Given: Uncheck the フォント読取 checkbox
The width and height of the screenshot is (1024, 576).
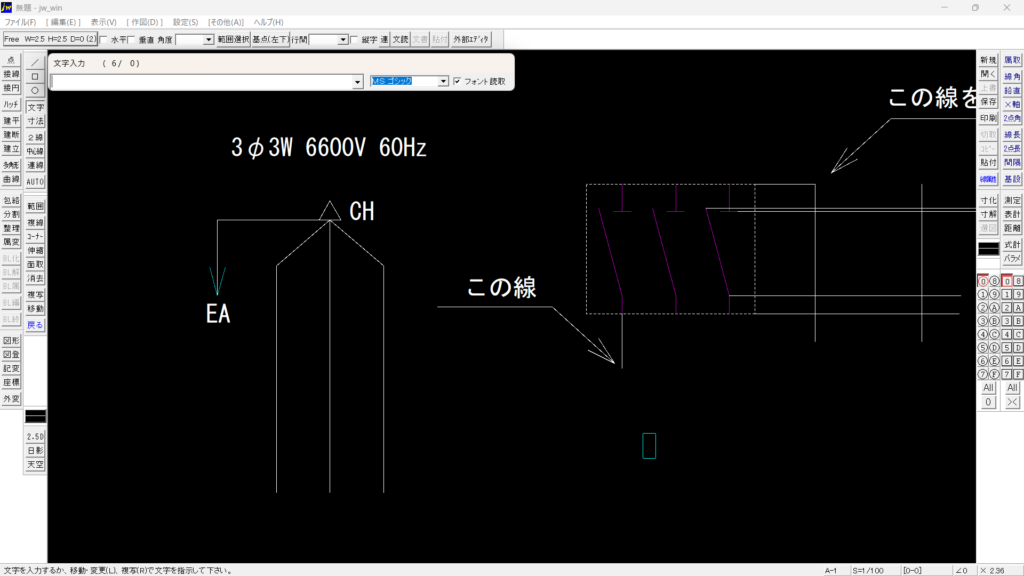Looking at the screenshot, I should (x=457, y=81).
